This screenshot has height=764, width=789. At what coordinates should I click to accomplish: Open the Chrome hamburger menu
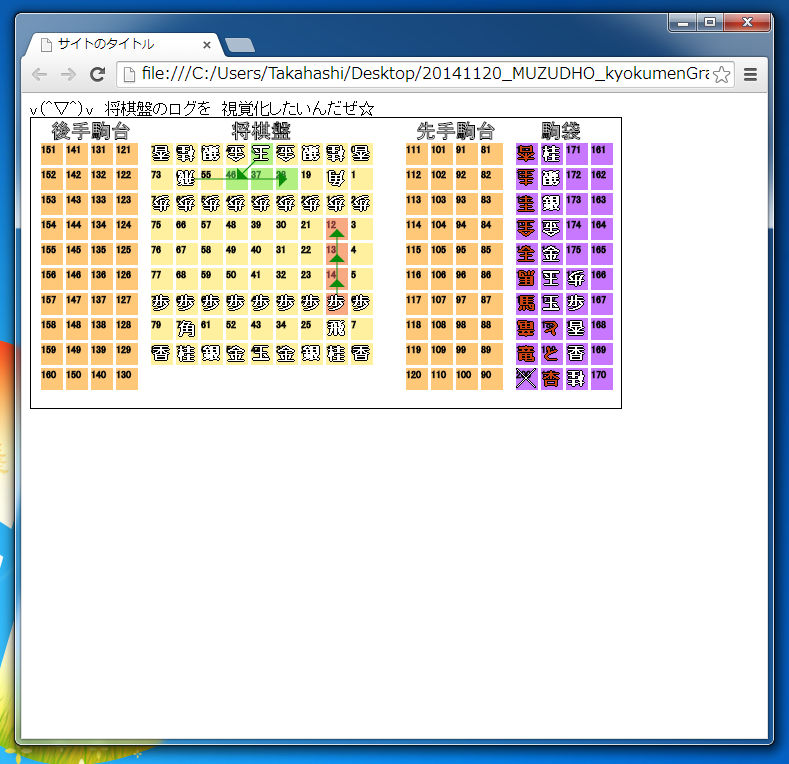coord(750,74)
